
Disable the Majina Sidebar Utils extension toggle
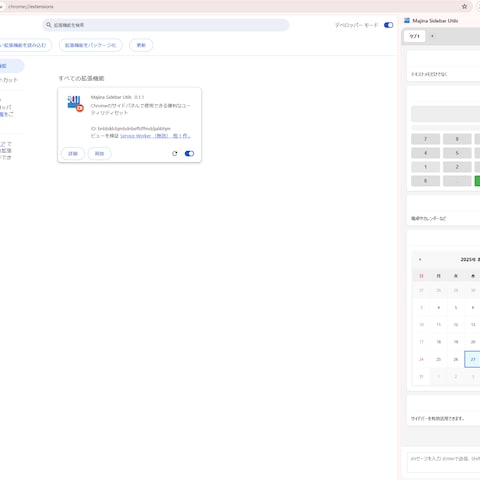[x=189, y=153]
